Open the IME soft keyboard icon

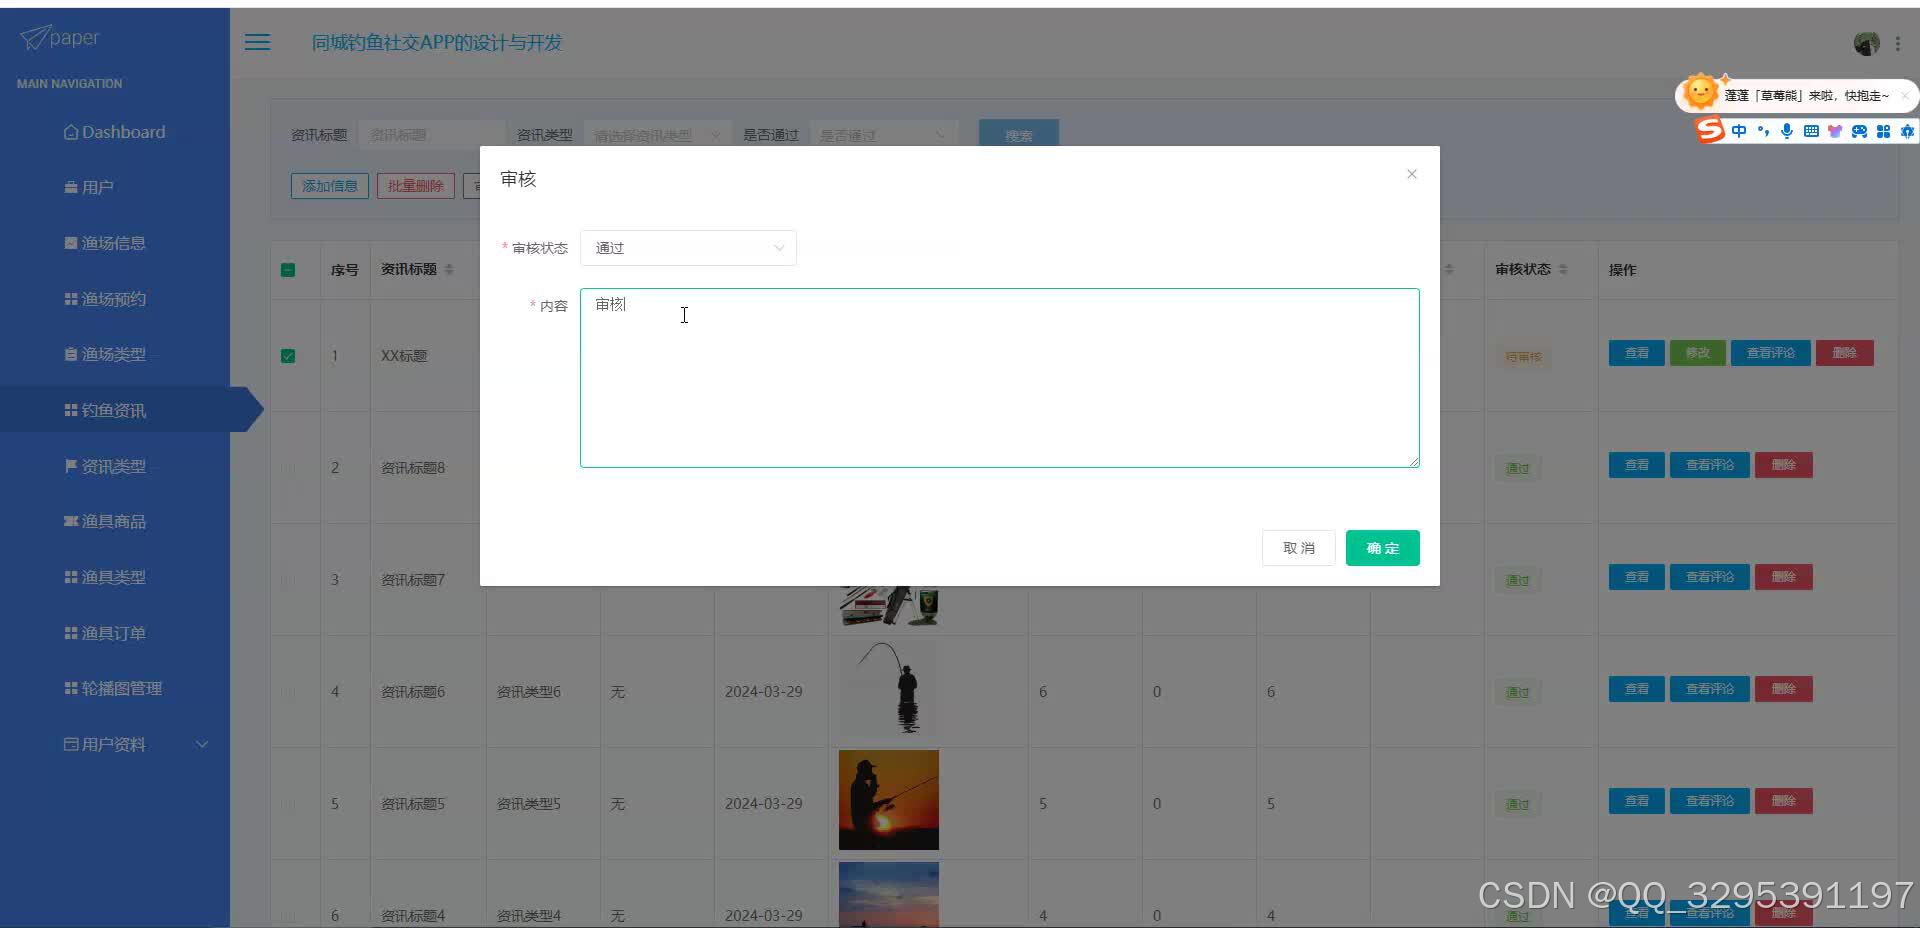(1811, 131)
